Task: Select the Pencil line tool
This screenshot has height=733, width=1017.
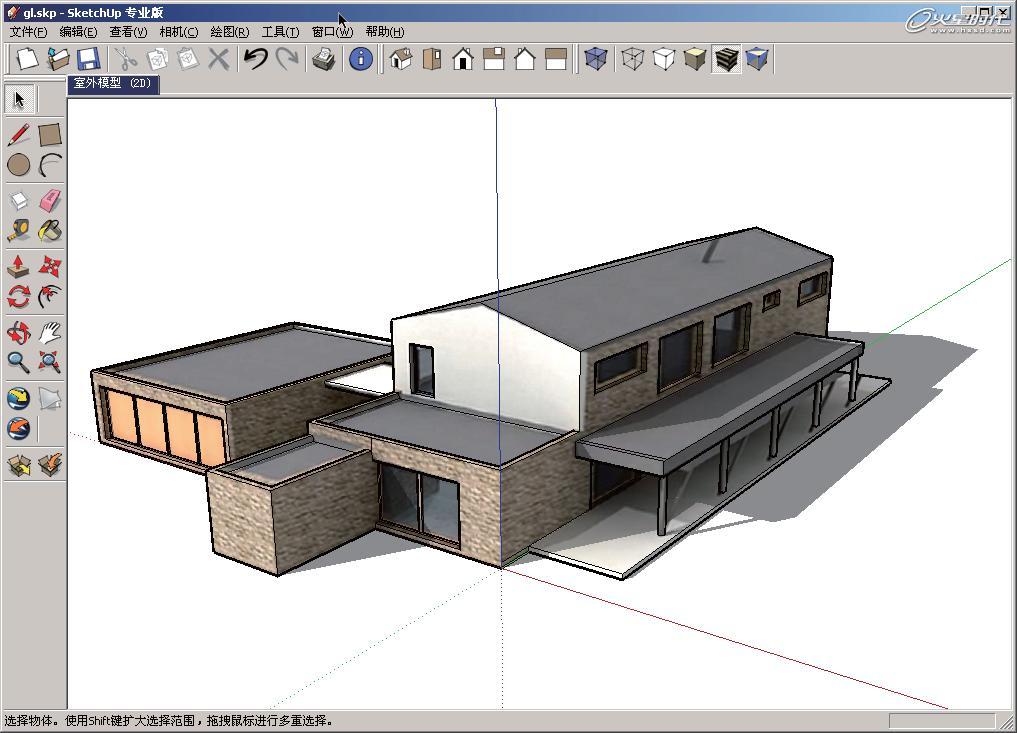Action: (19, 135)
